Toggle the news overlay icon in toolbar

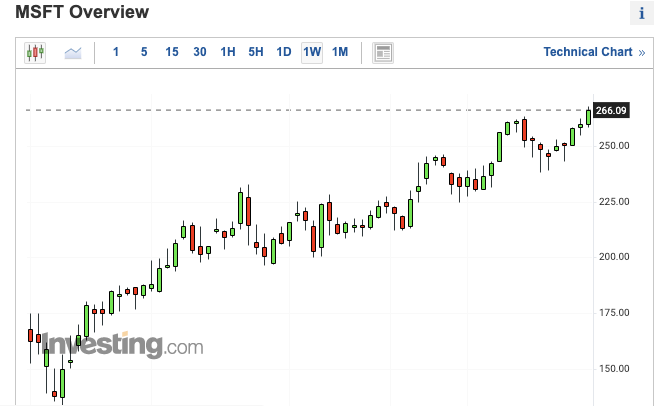(383, 53)
